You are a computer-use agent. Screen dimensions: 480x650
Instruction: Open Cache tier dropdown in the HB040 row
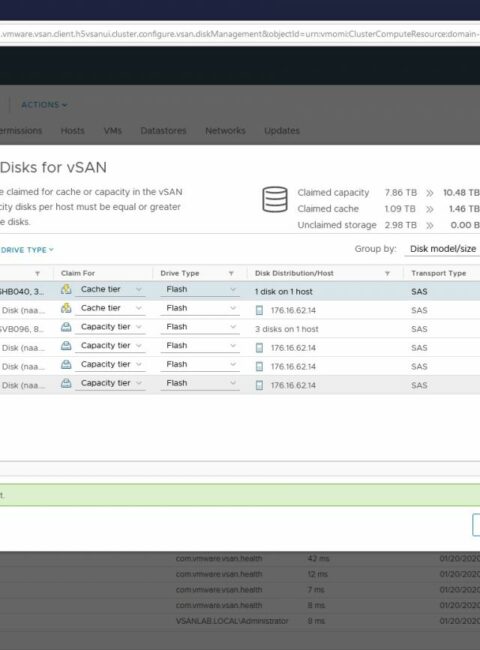[x=110, y=289]
